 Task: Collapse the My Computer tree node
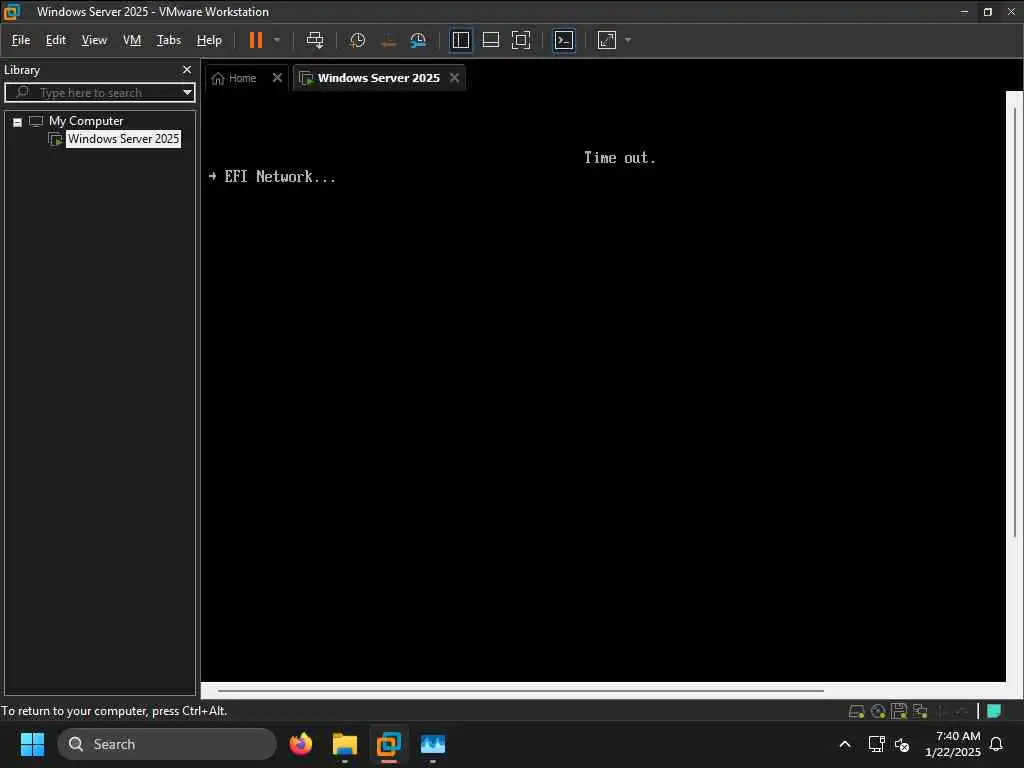click(x=18, y=122)
